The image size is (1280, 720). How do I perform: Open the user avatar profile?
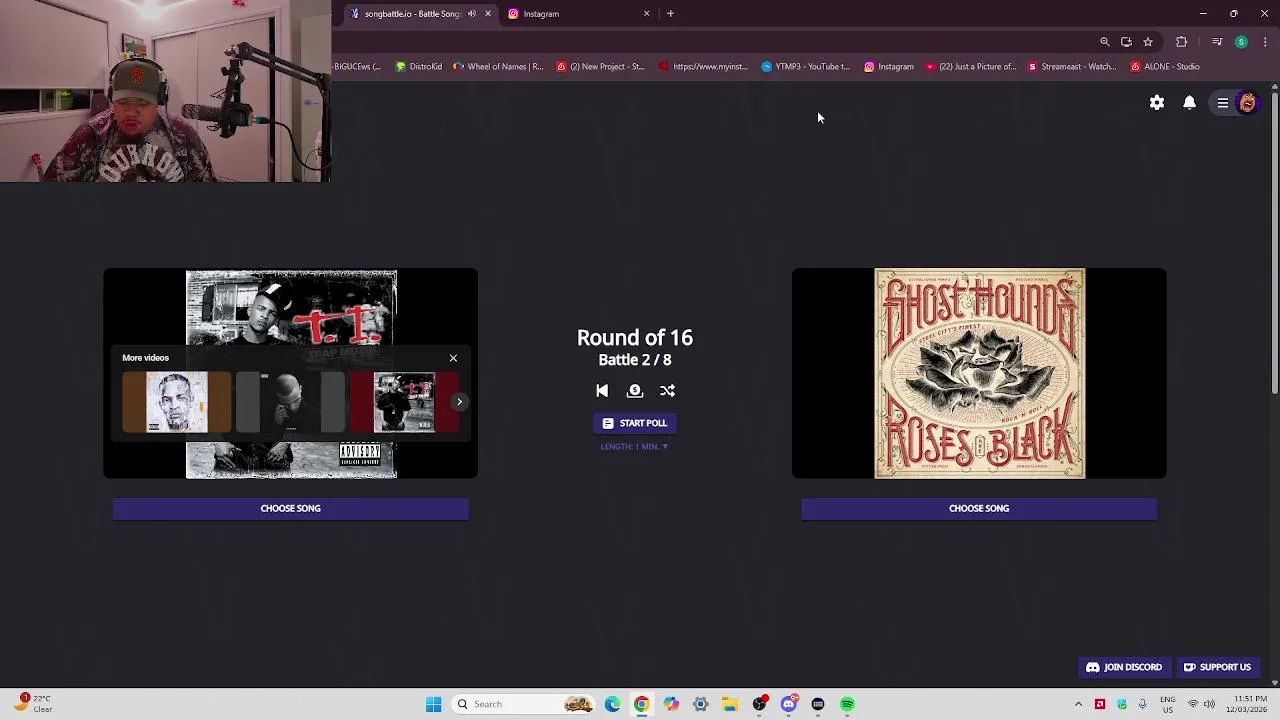1247,103
